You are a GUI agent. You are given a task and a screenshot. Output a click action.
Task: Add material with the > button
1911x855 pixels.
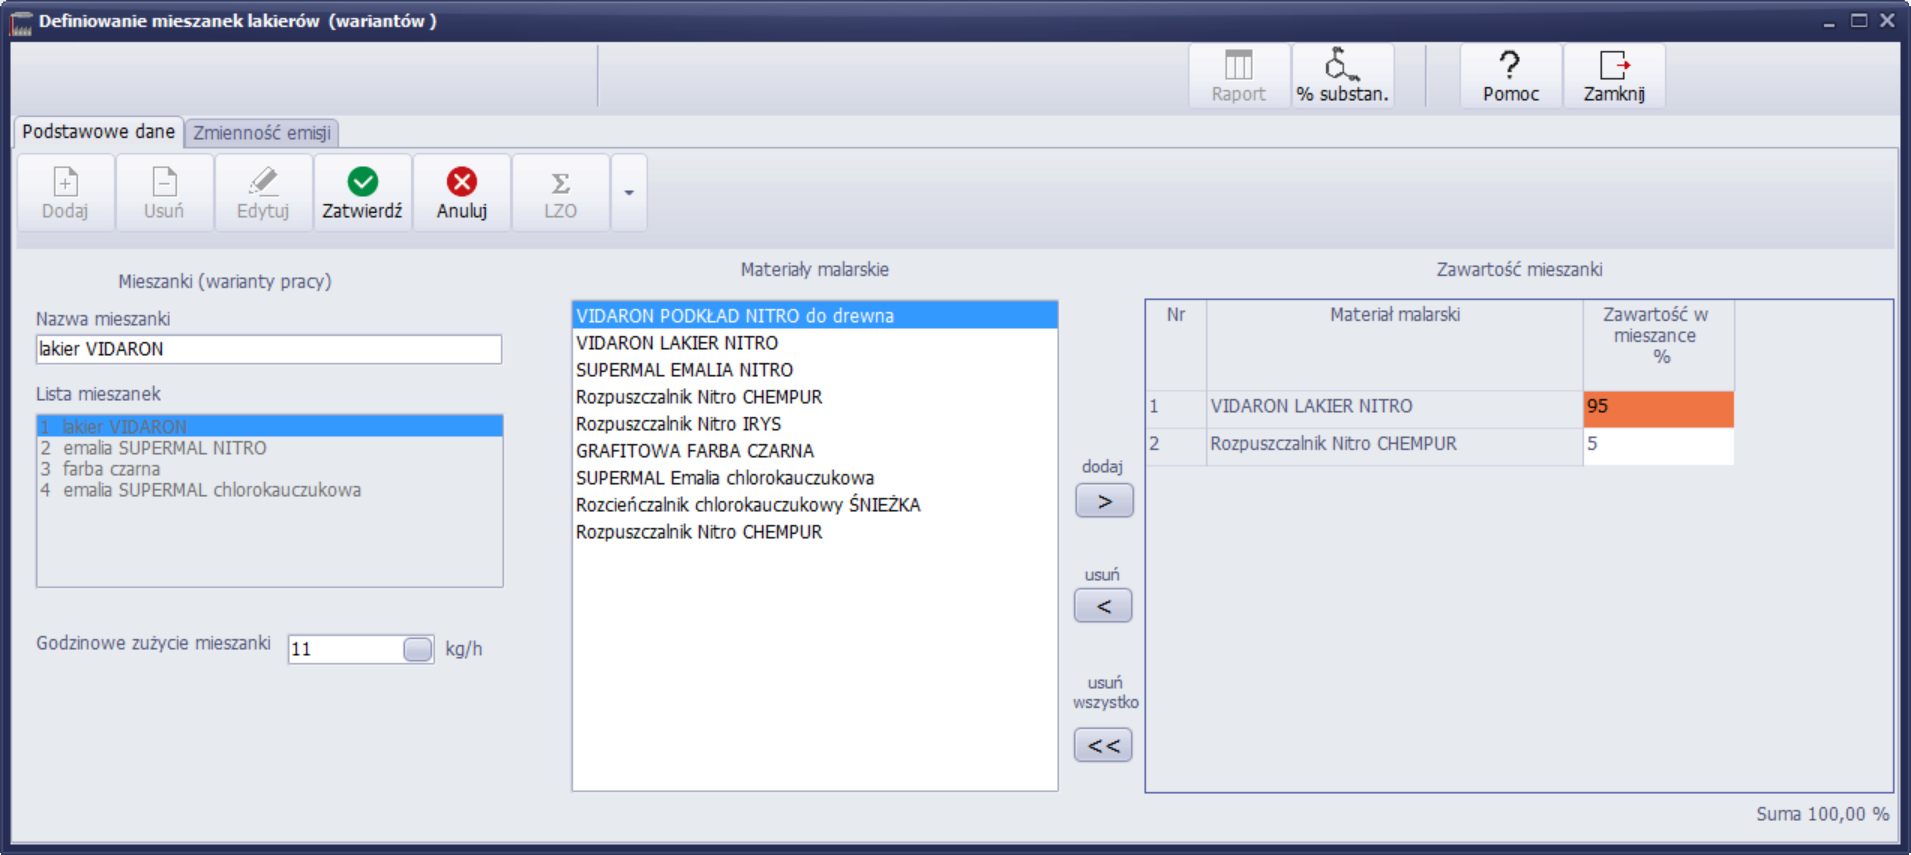tap(1104, 501)
